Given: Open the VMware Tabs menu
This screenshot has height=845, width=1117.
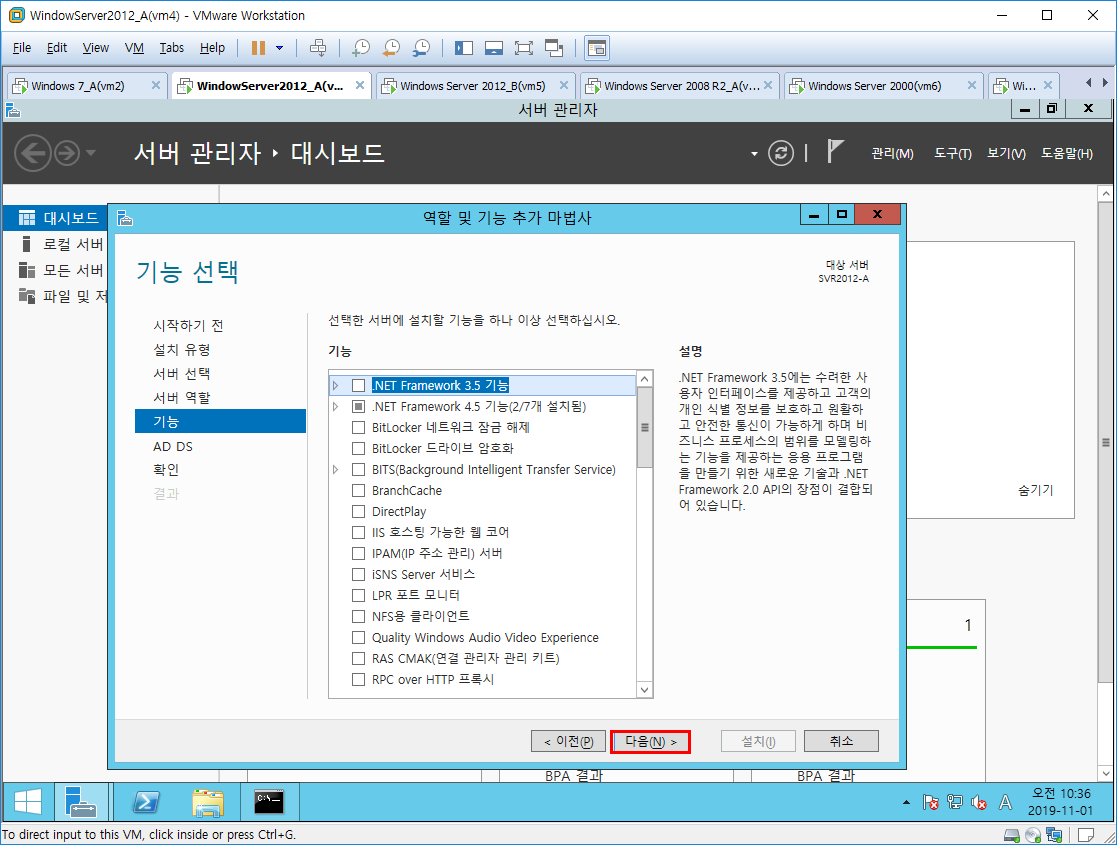Looking at the screenshot, I should 171,48.
